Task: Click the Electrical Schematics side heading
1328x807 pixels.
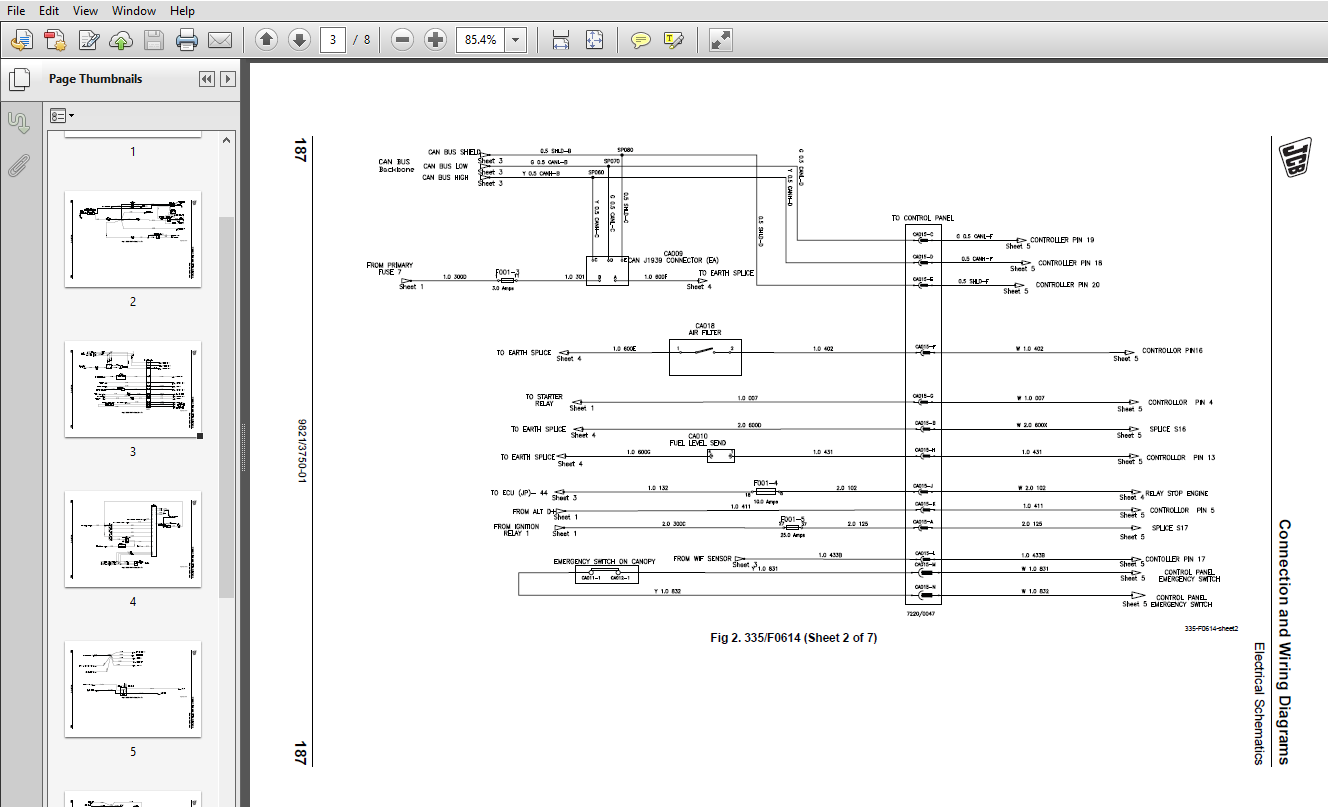Action: [1260, 703]
